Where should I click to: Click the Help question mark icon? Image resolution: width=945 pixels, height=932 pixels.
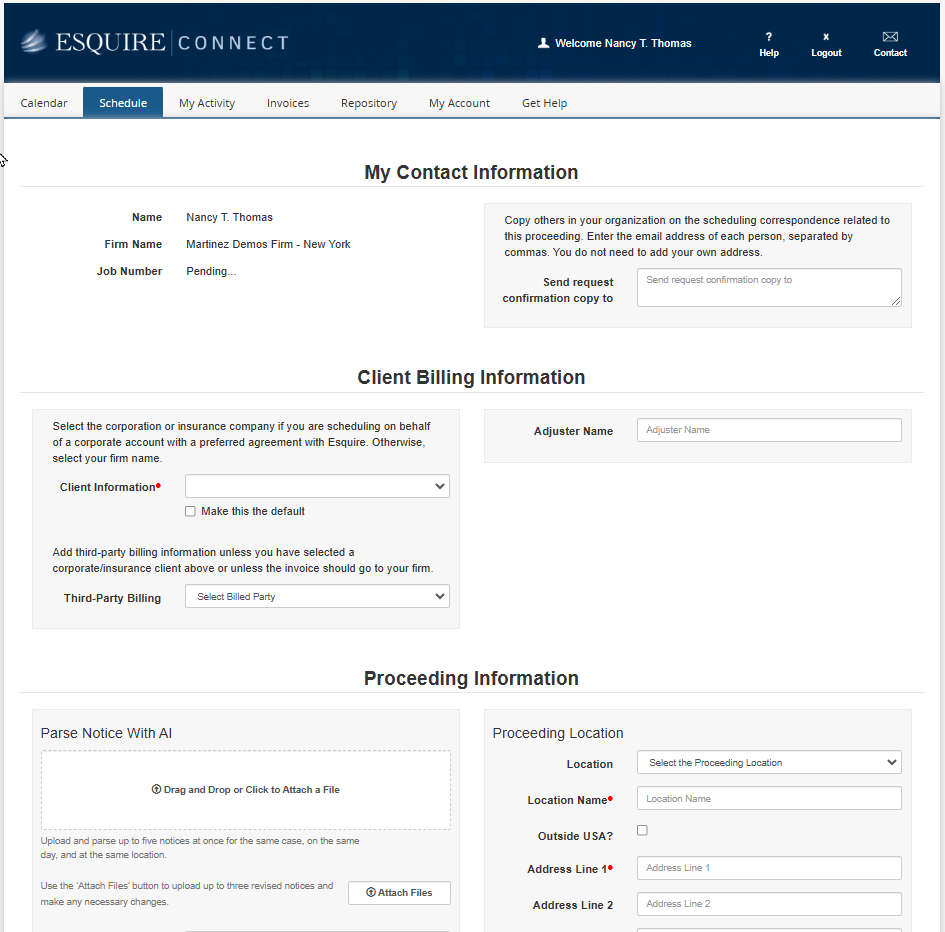(769, 37)
